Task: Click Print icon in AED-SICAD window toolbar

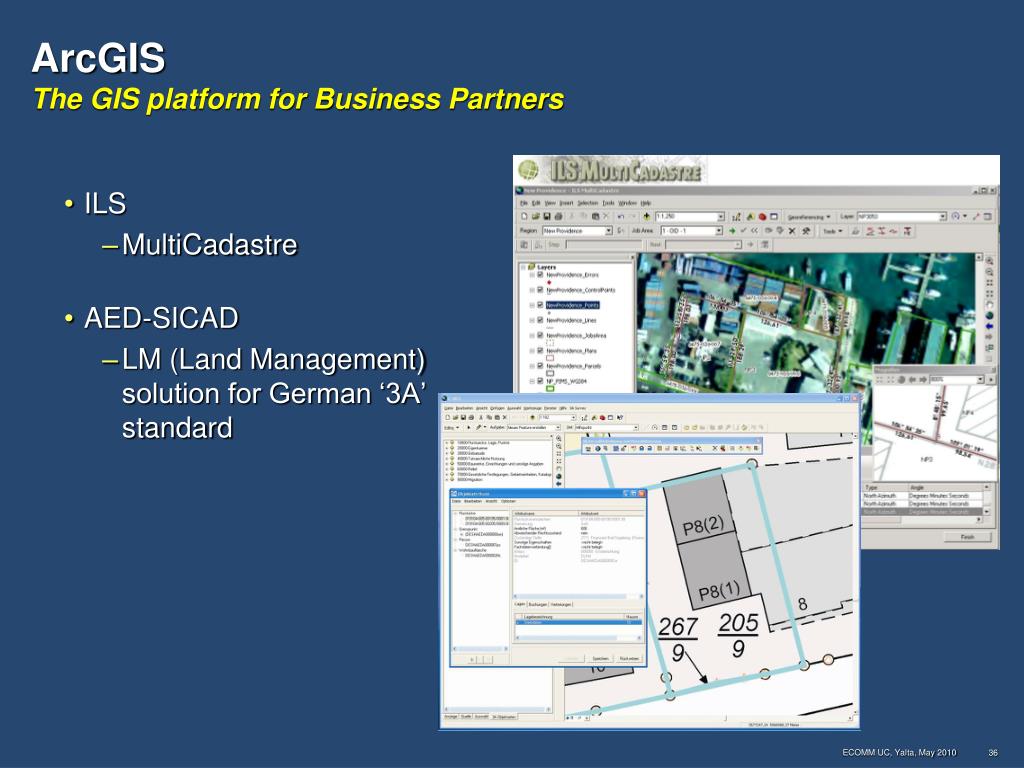Action: 471,417
